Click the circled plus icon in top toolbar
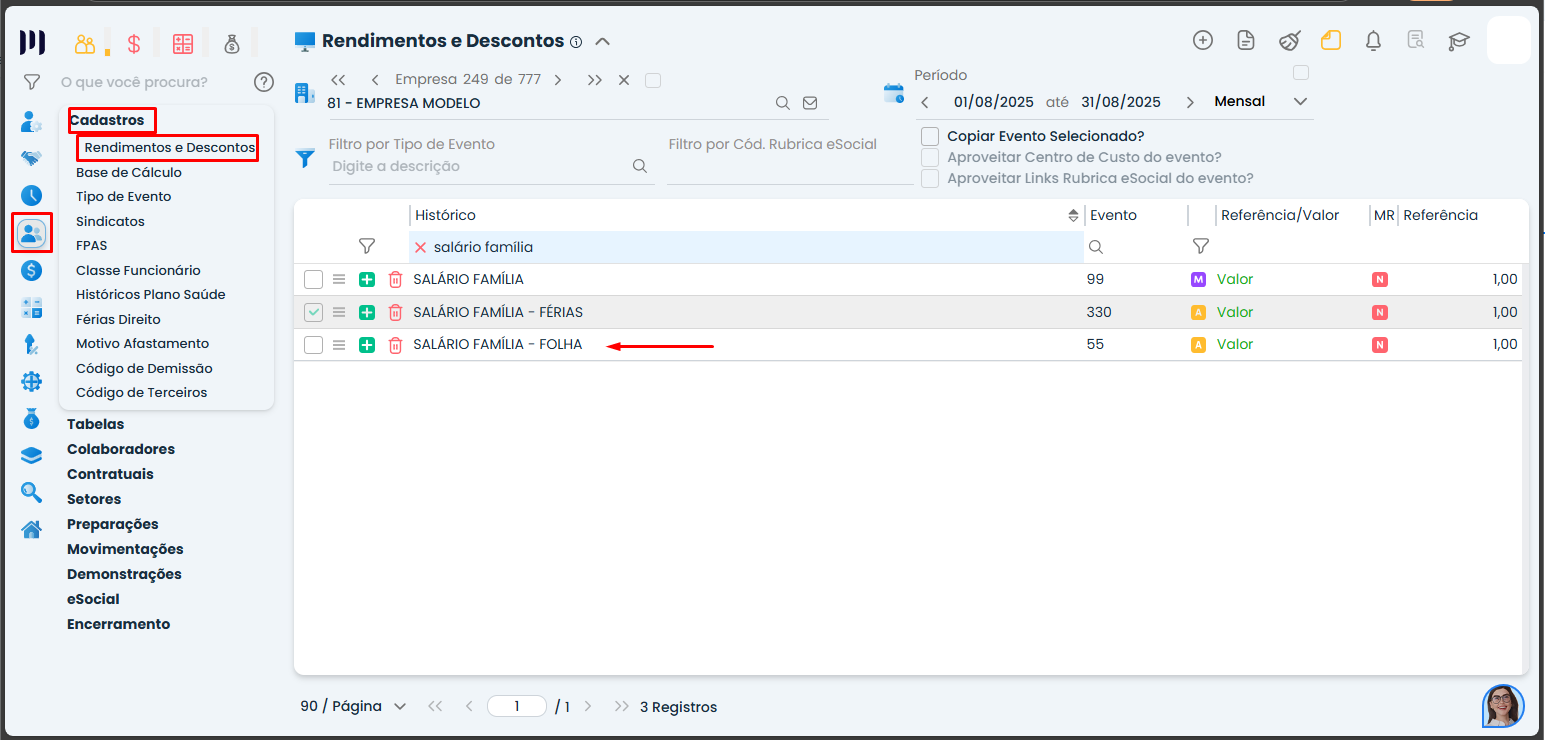The image size is (1545, 740). [x=1203, y=40]
